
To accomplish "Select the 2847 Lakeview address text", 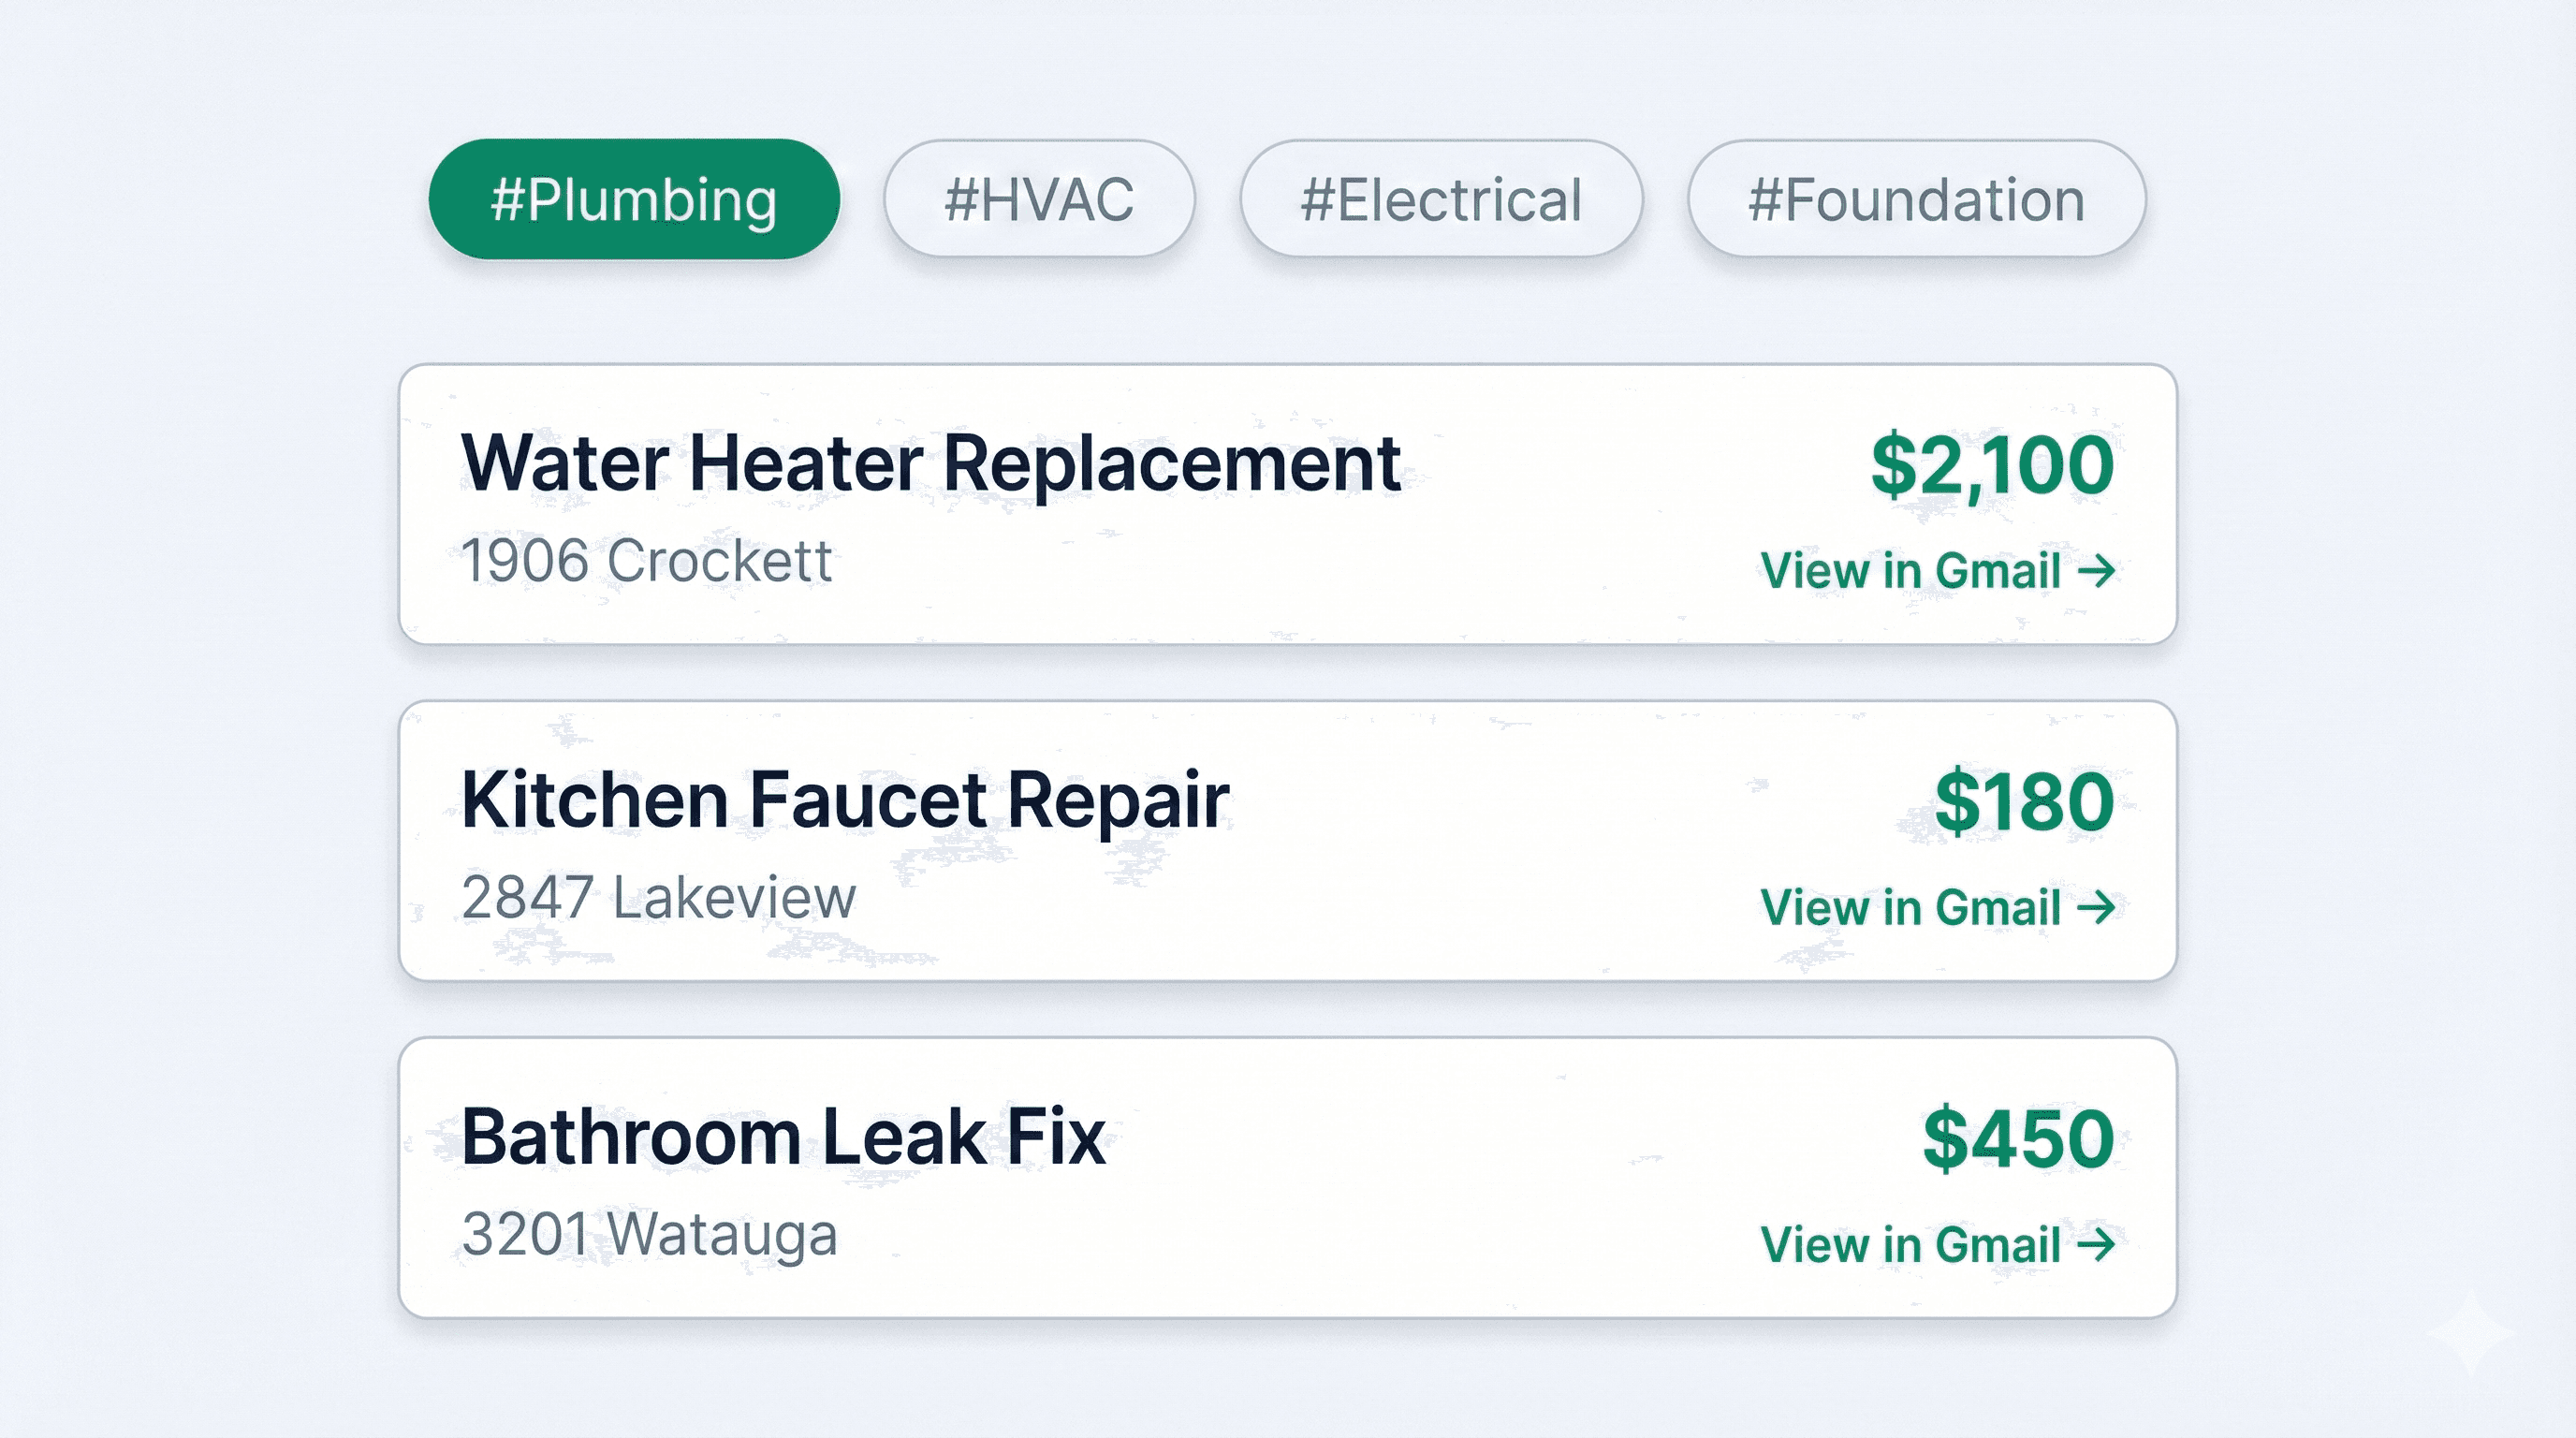I will click(657, 897).
